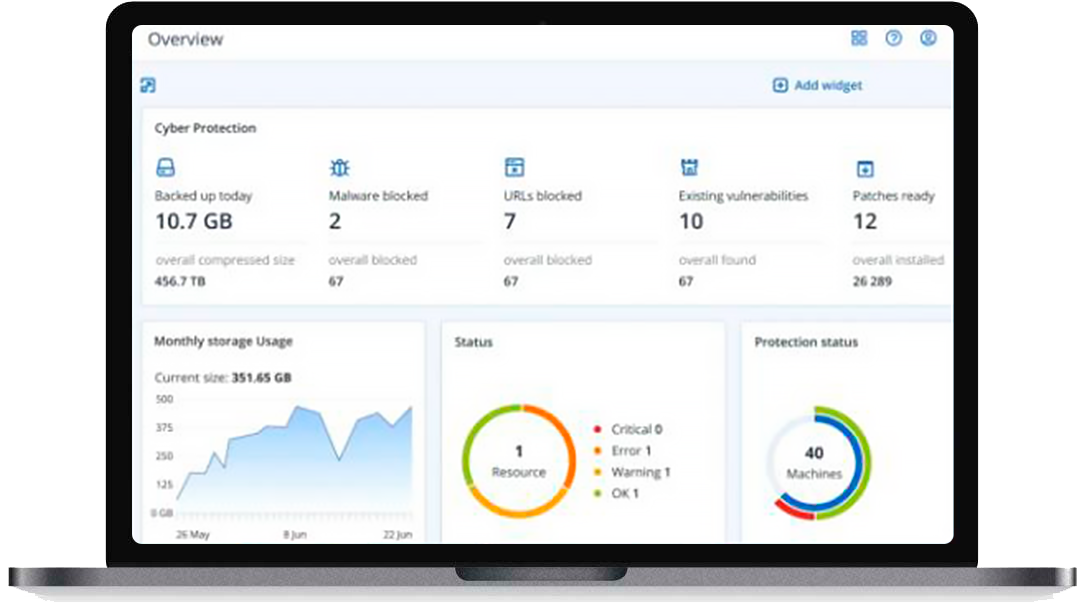
Task: Click the expand icon below Overview title
Action: tap(148, 86)
